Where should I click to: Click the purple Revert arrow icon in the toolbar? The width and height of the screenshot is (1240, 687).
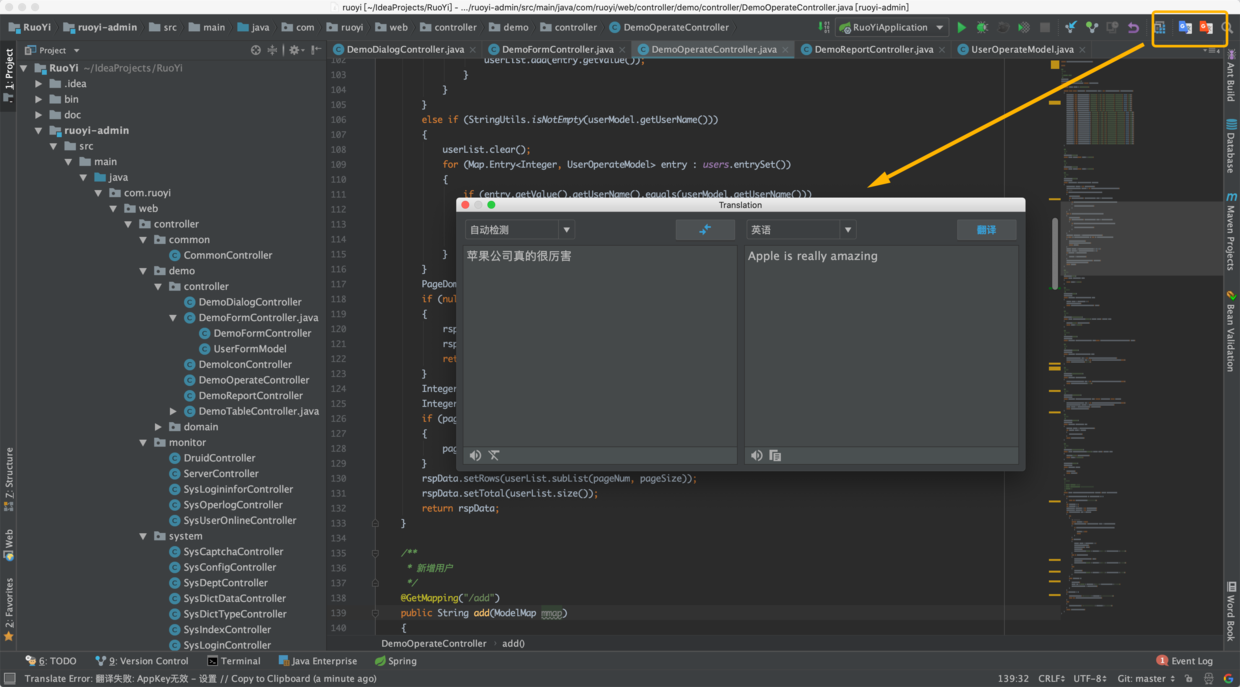pos(1133,28)
